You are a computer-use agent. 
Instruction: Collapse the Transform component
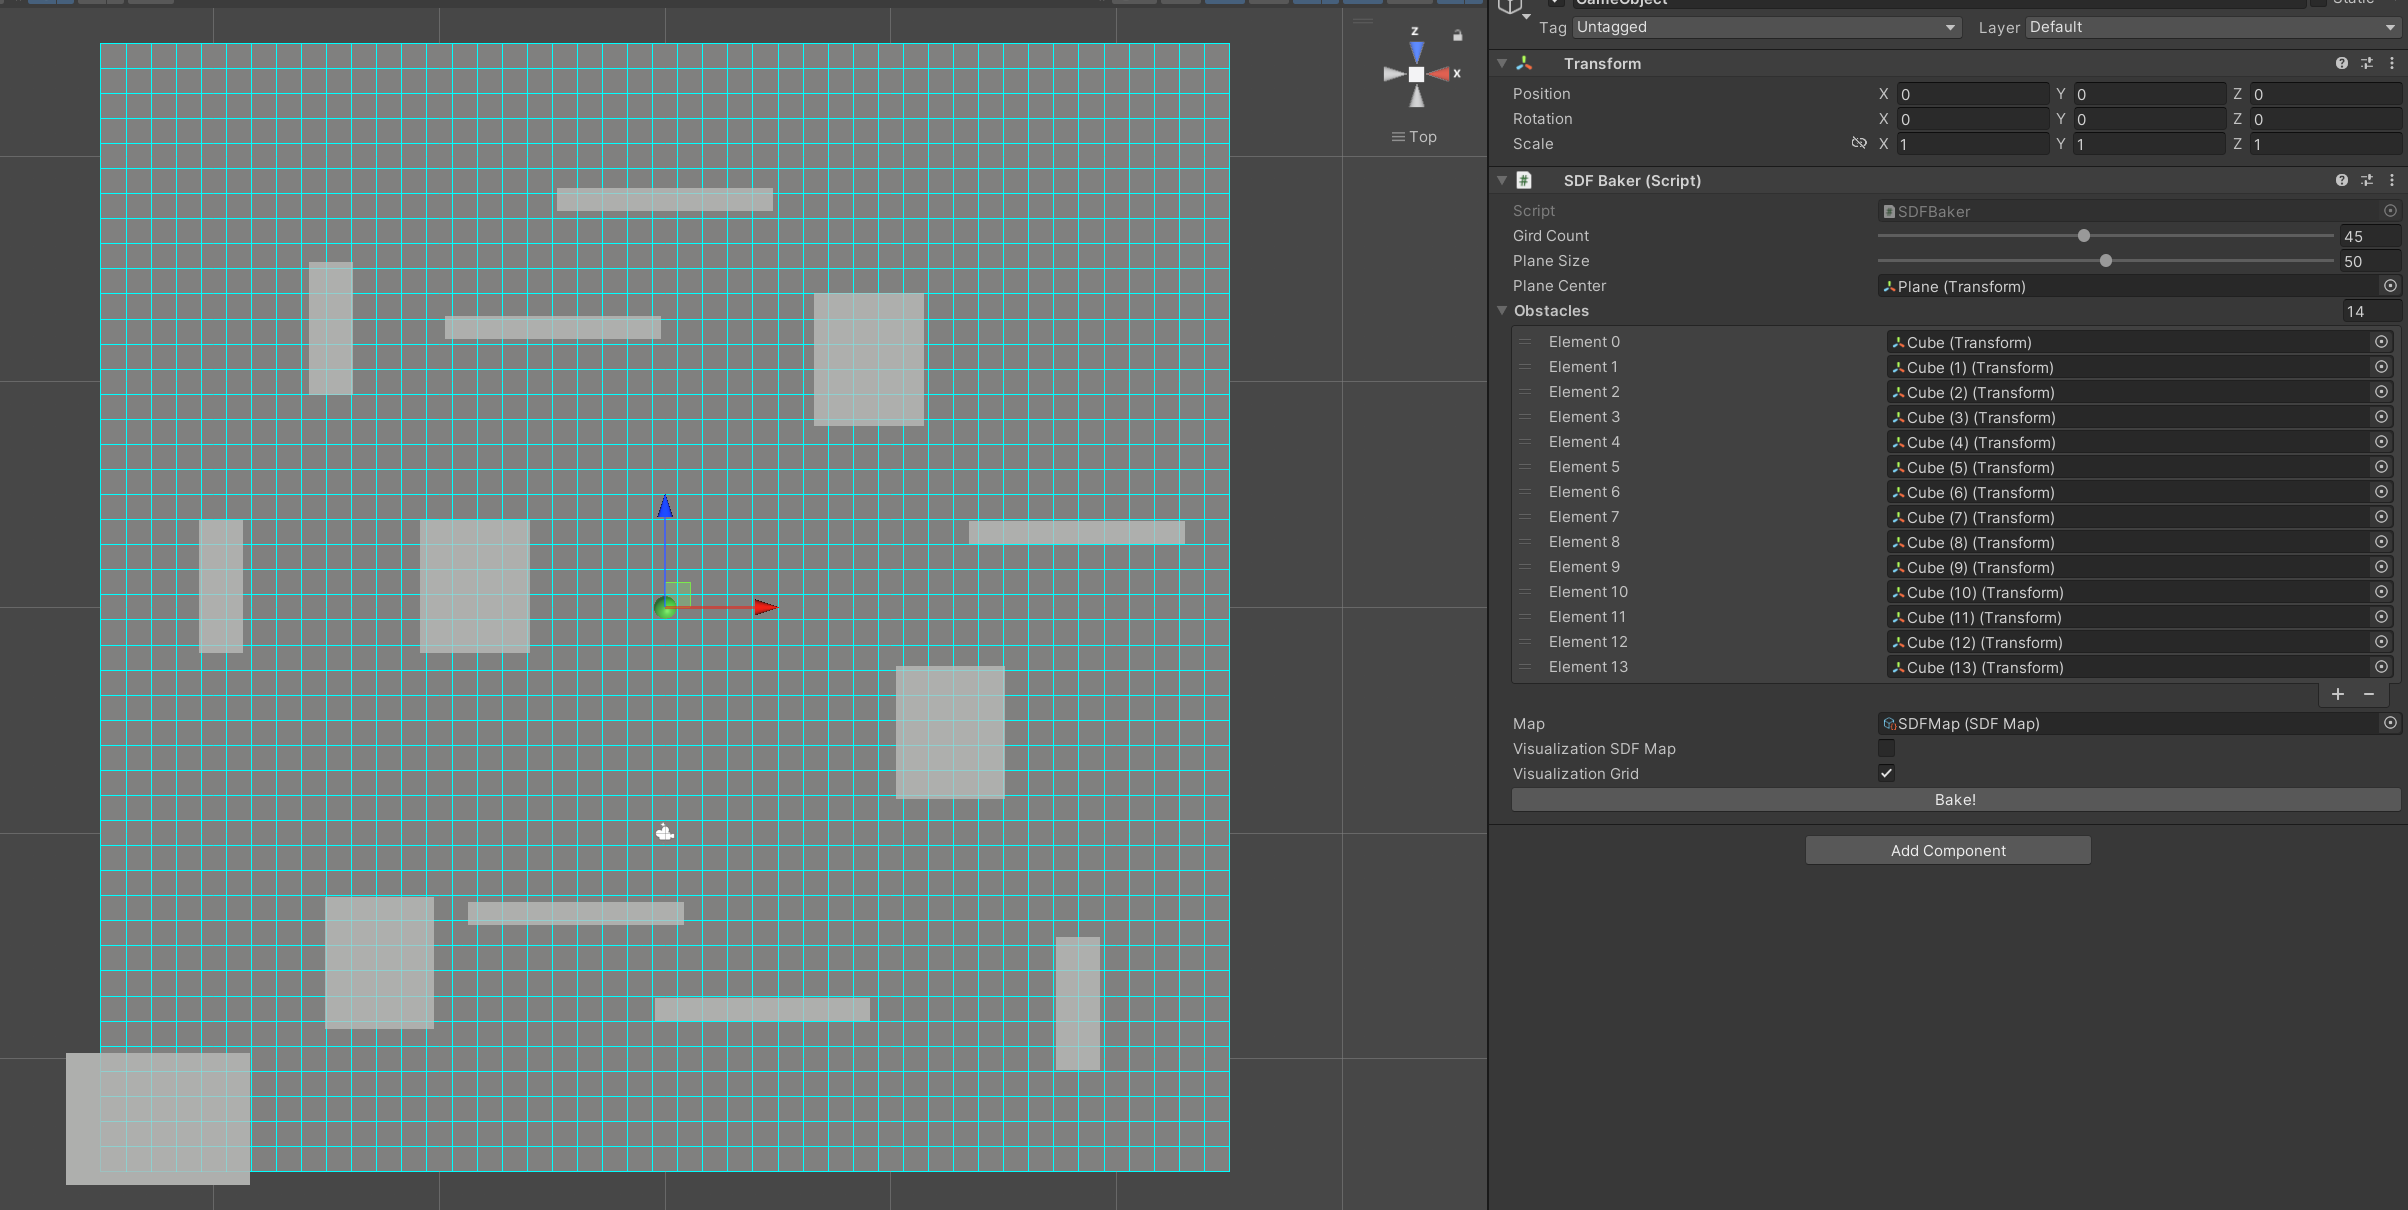point(1502,63)
